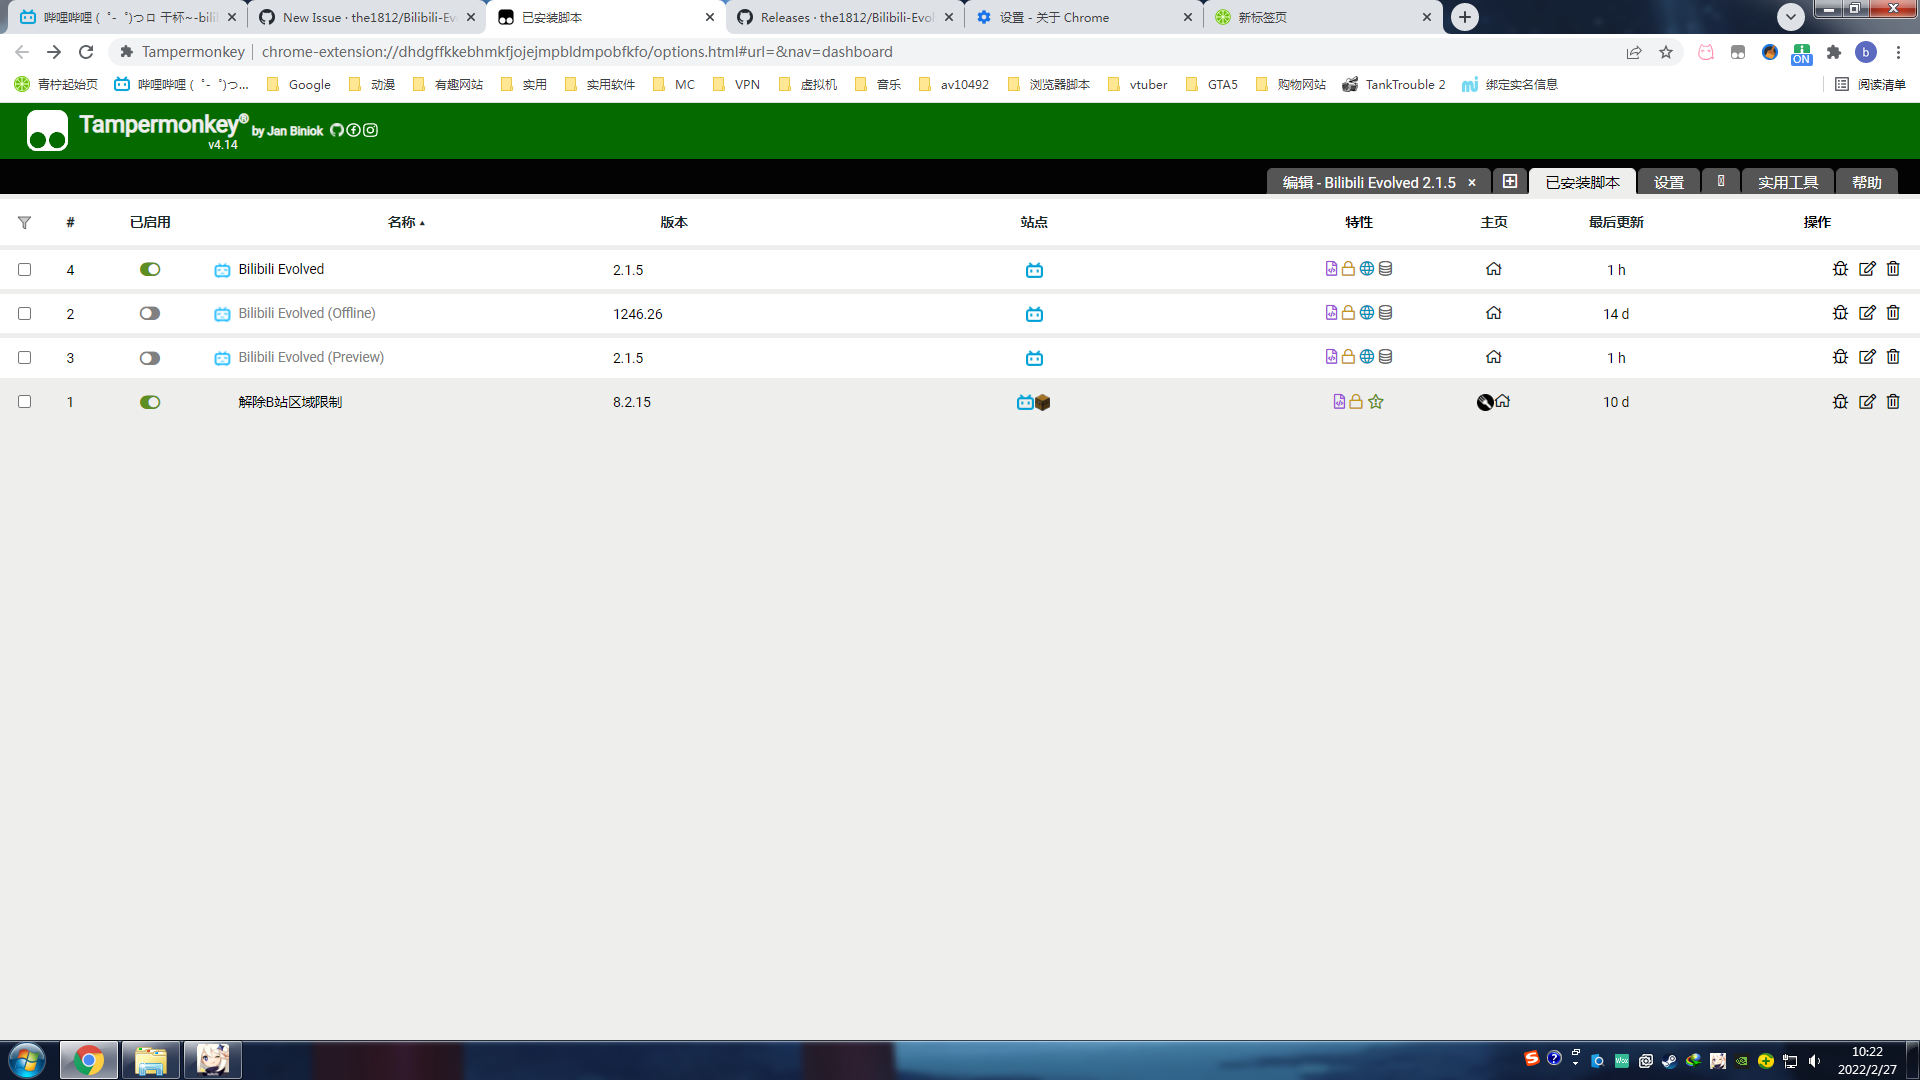Image resolution: width=1920 pixels, height=1080 pixels.
Task: Click the Bilibili Evolved (Preview) script name
Action: point(310,357)
